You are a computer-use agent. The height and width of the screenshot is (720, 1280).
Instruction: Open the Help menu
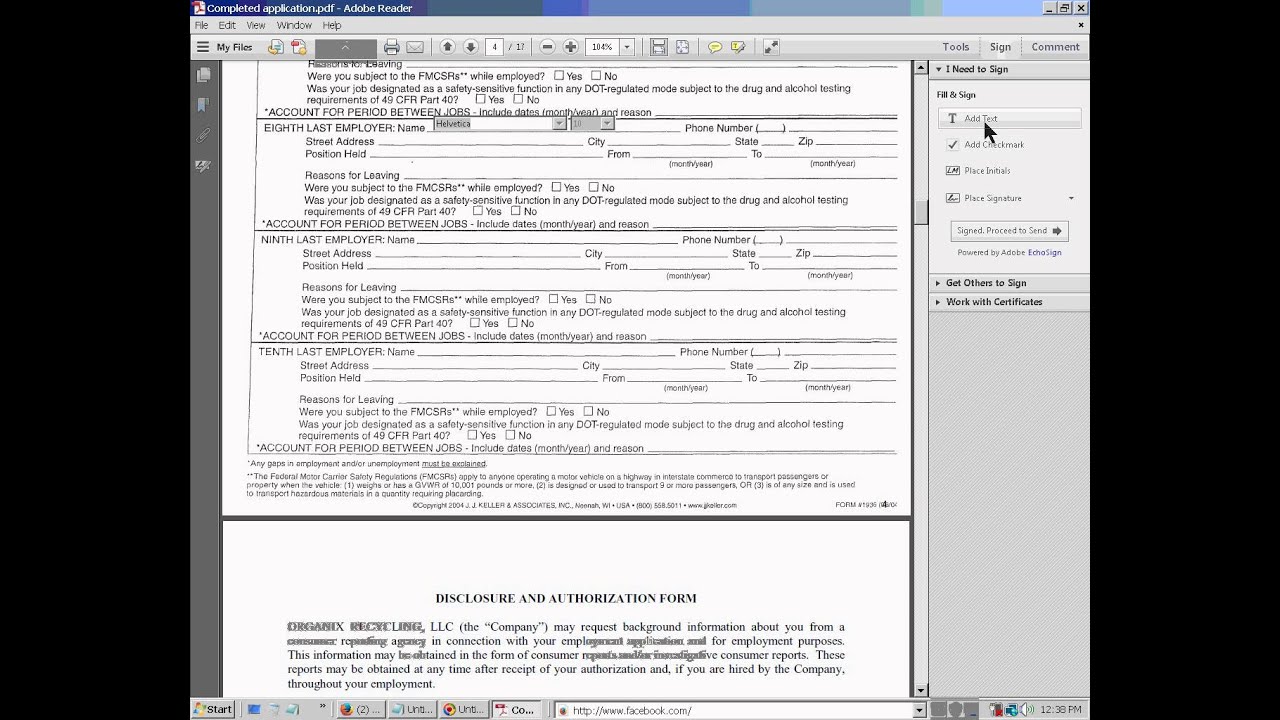332,25
